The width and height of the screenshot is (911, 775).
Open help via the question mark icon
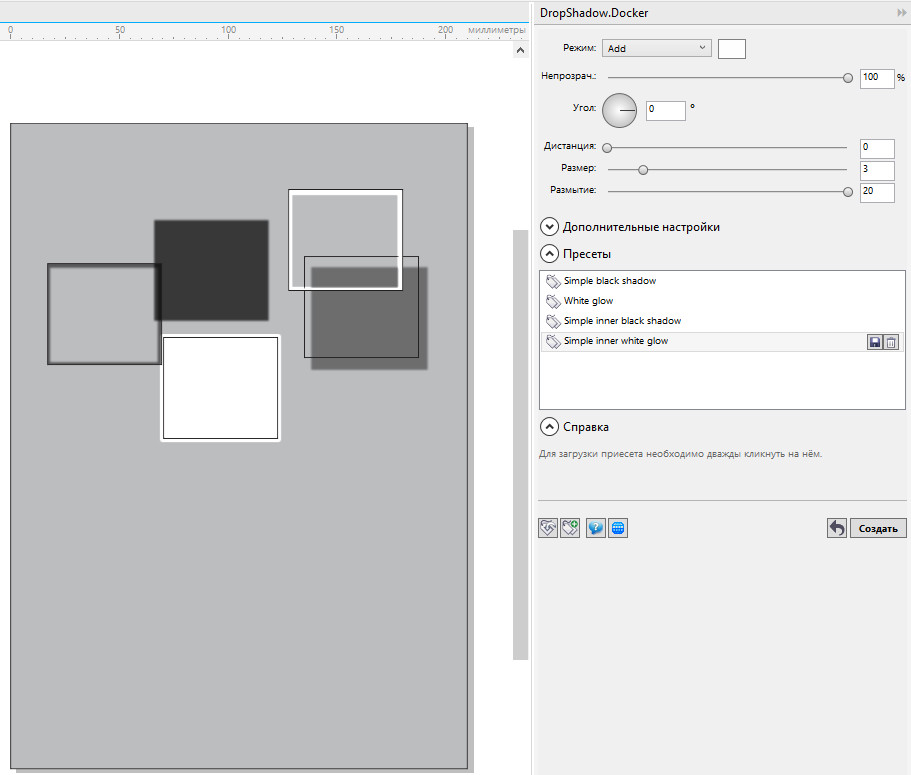click(596, 528)
